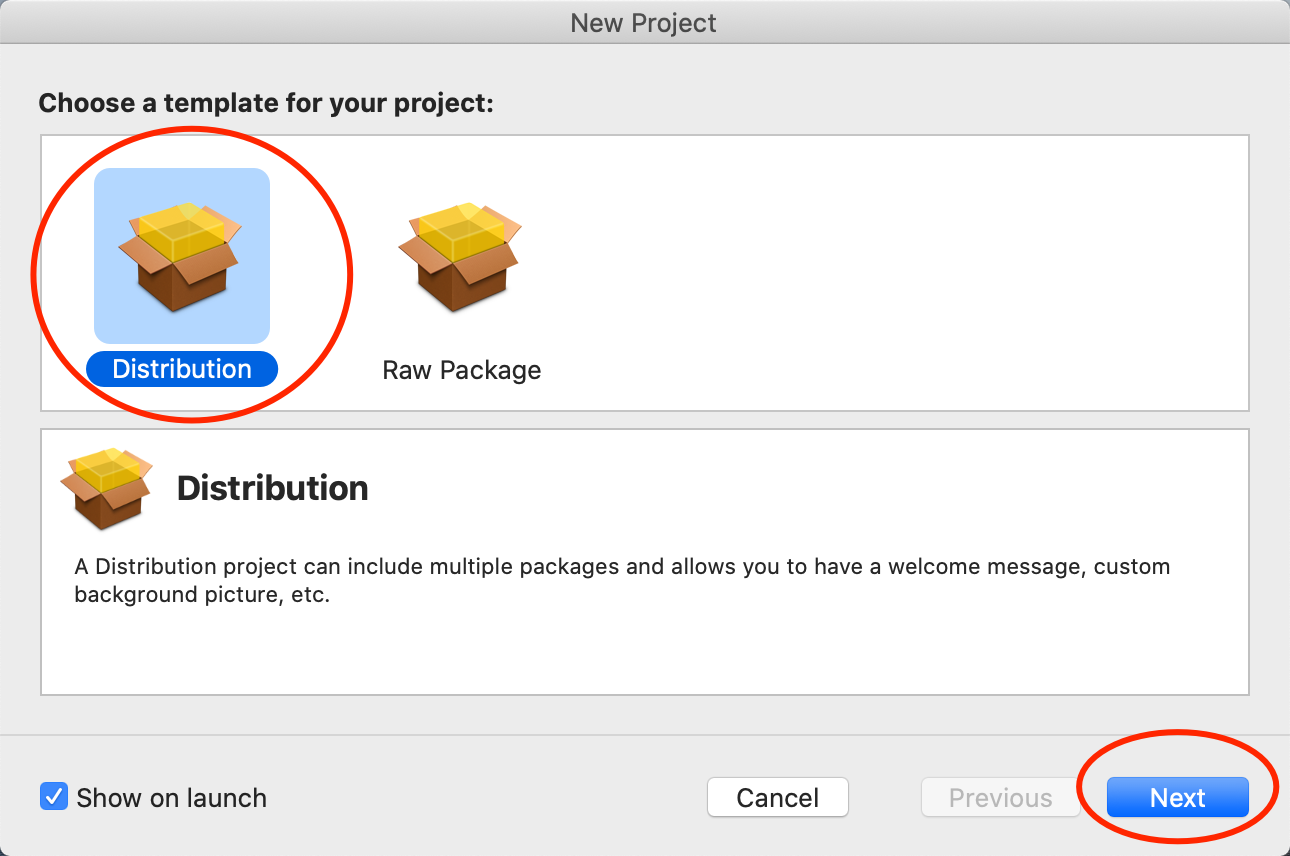Viewport: 1290px width, 856px height.
Task: Click empty footer space left of Cancel
Action: [480, 798]
